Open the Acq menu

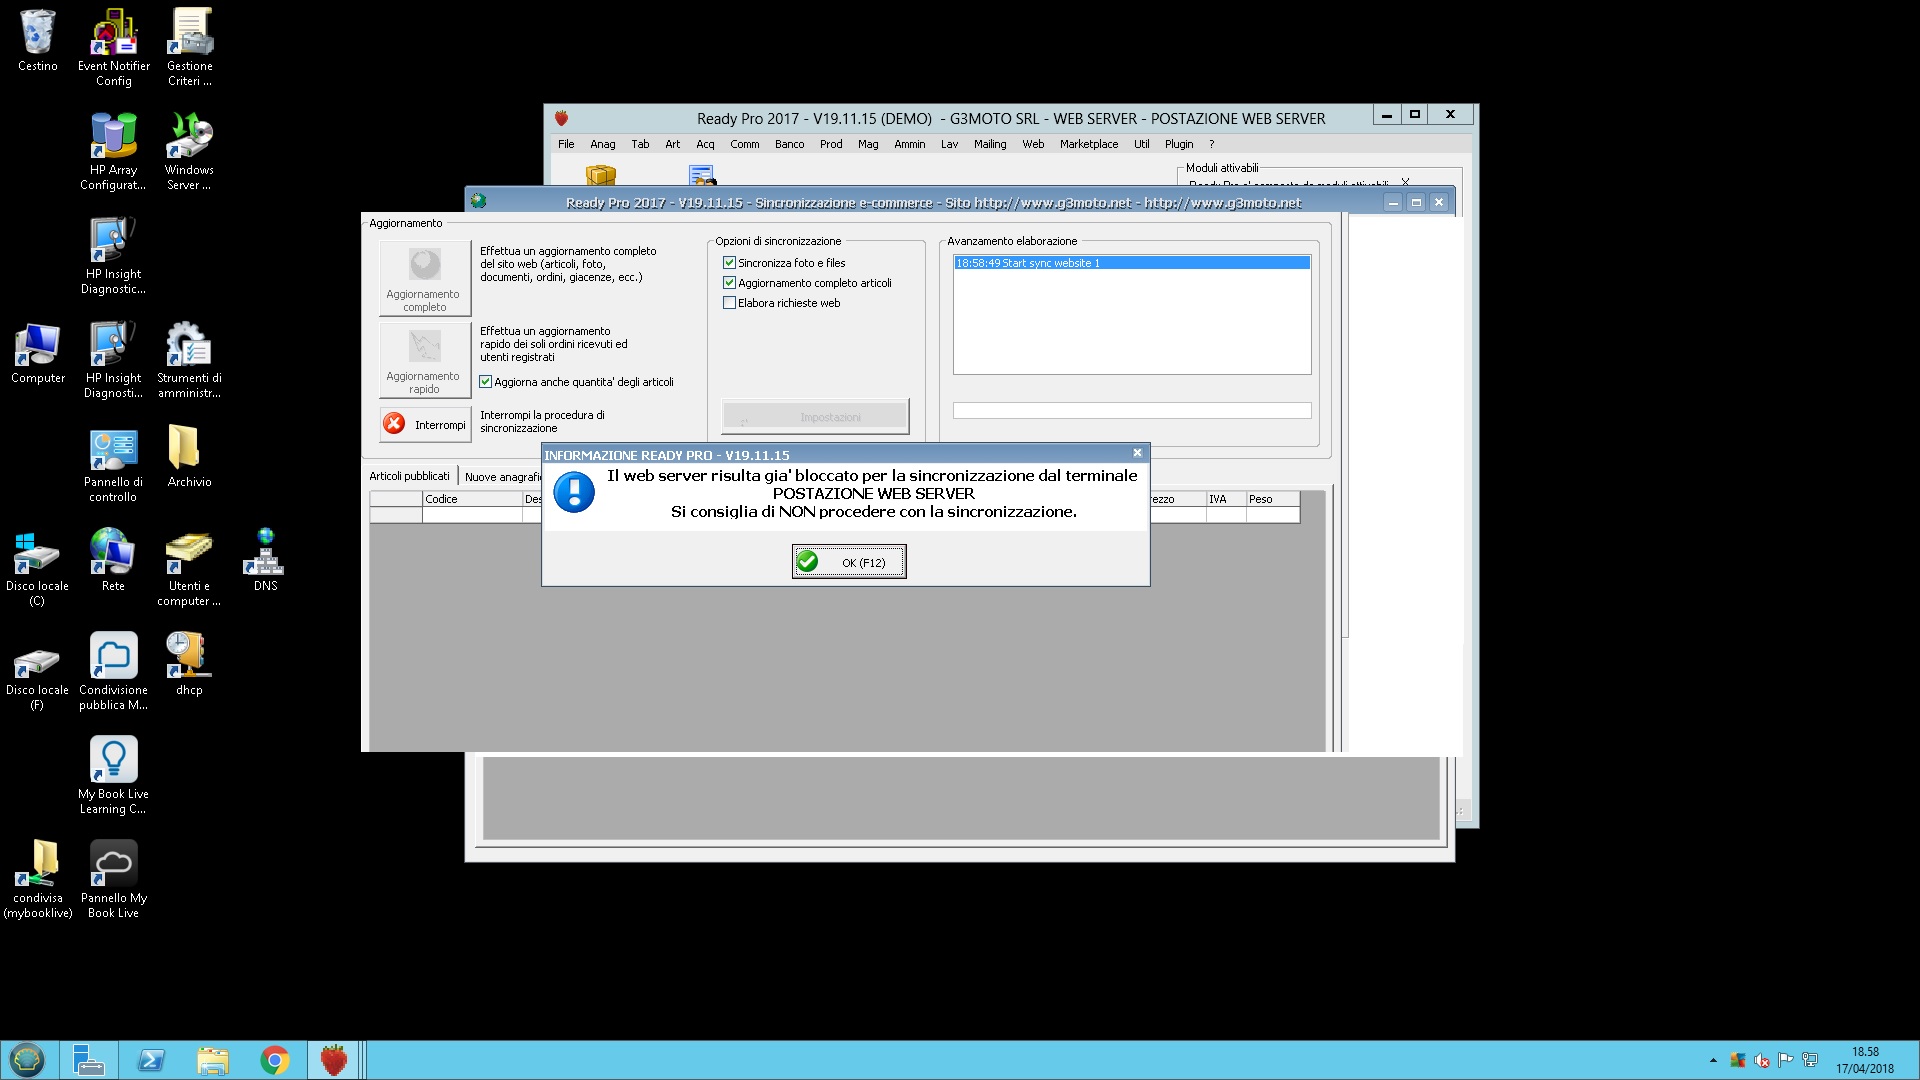pyautogui.click(x=705, y=144)
